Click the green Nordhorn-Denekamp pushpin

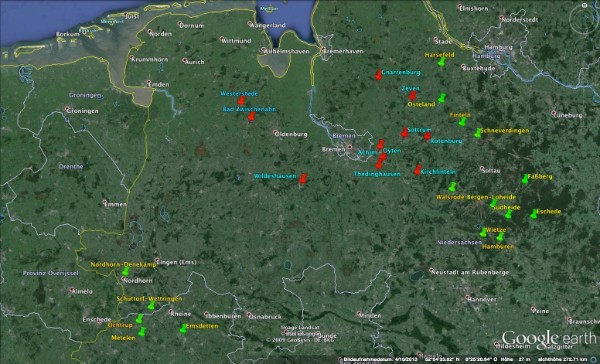coord(126,271)
